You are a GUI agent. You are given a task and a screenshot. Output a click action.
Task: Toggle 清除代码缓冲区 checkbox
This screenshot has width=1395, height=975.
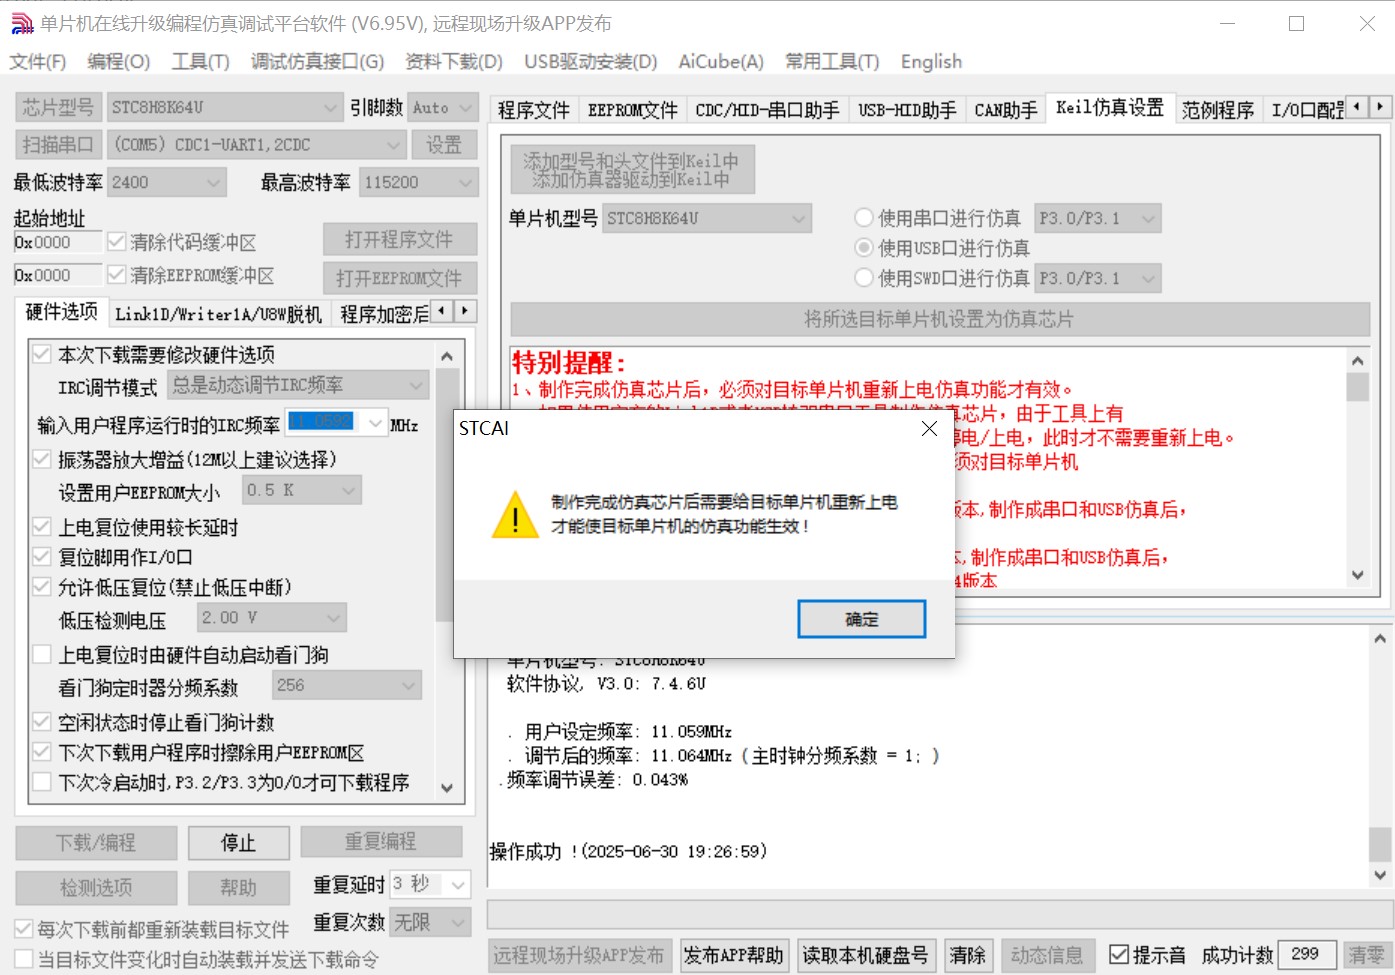pyautogui.click(x=116, y=242)
